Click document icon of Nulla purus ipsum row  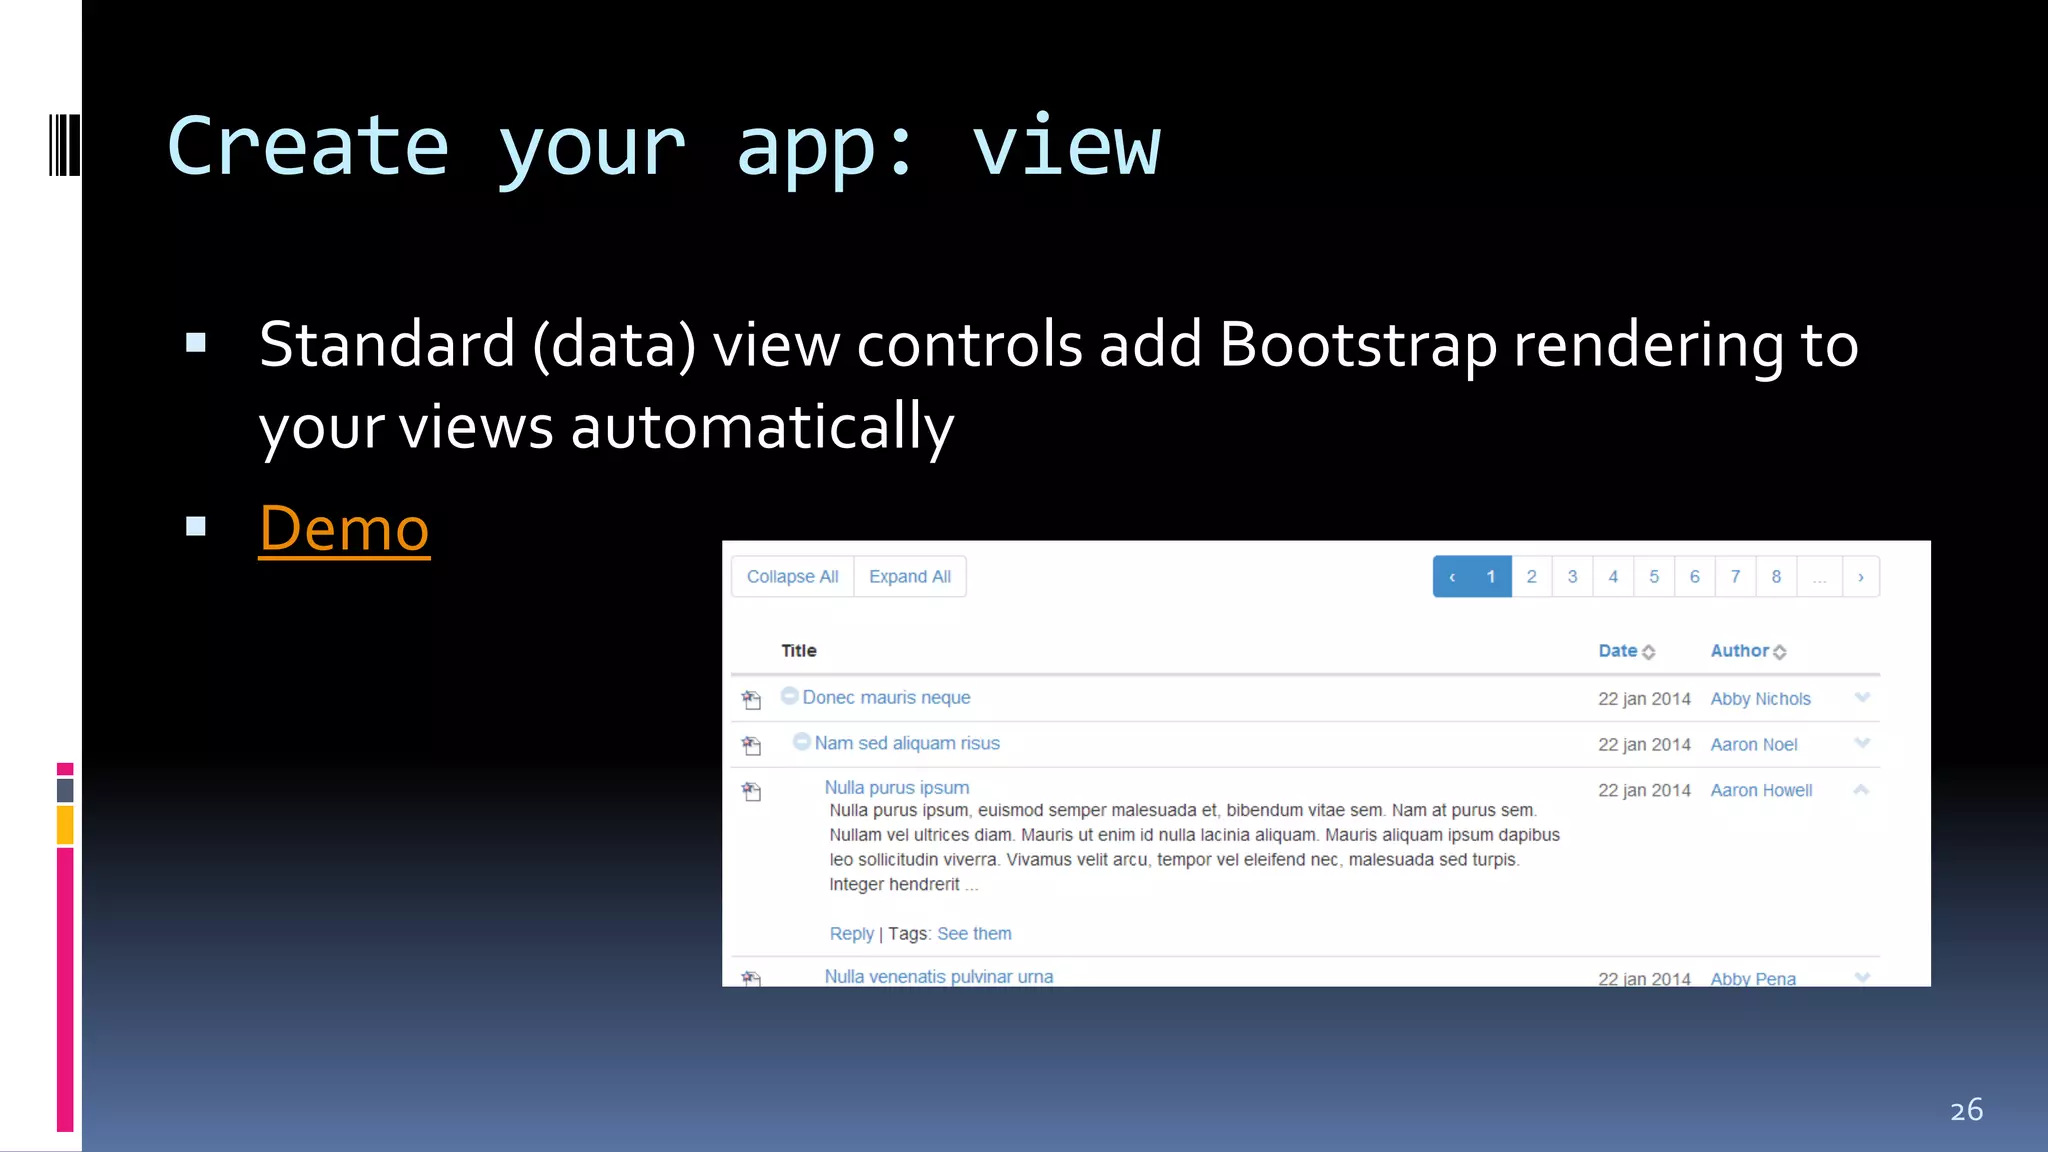pyautogui.click(x=752, y=791)
